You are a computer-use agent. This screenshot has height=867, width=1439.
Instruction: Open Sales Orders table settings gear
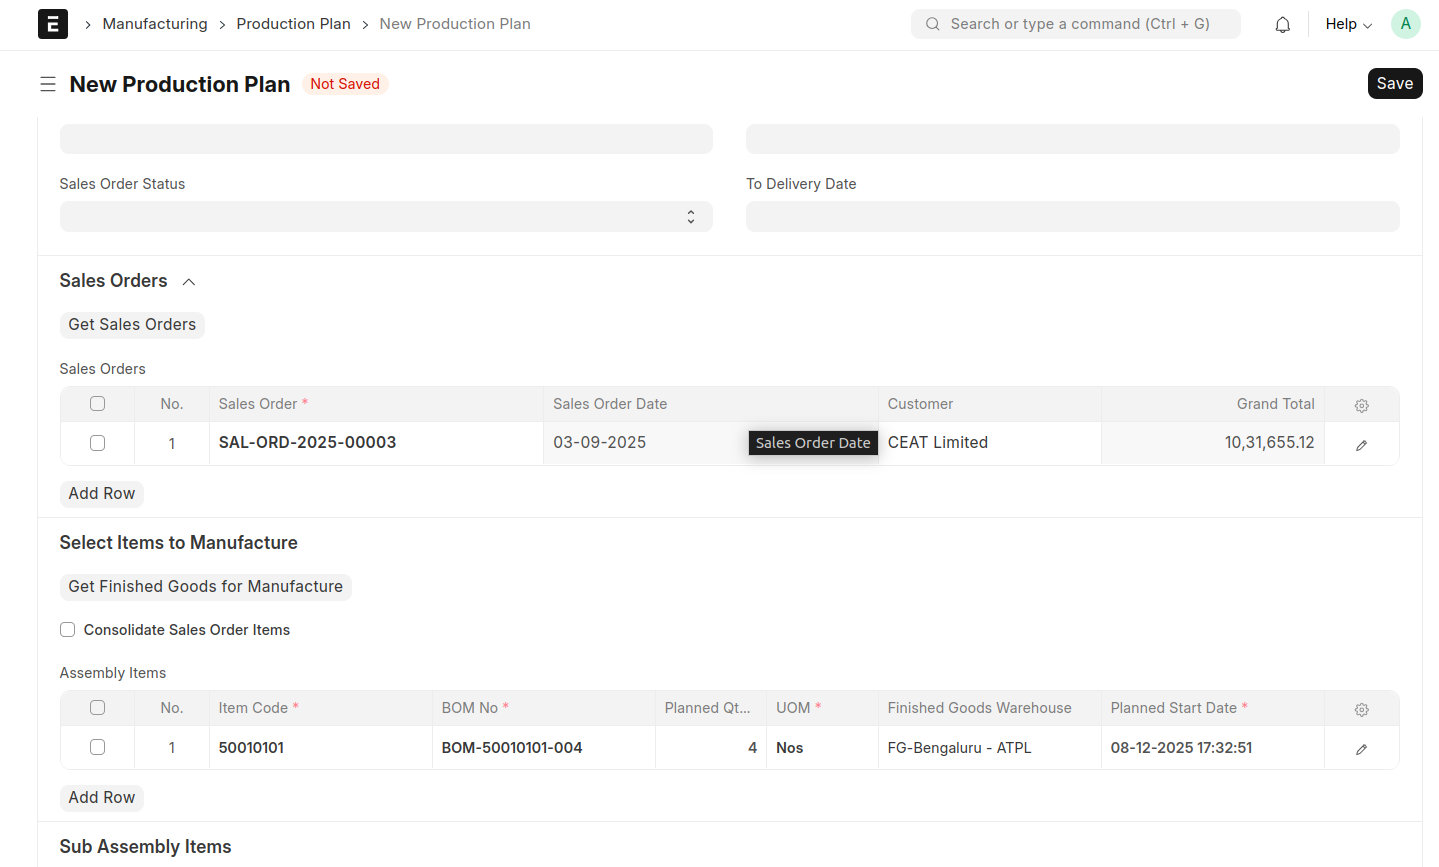point(1361,405)
